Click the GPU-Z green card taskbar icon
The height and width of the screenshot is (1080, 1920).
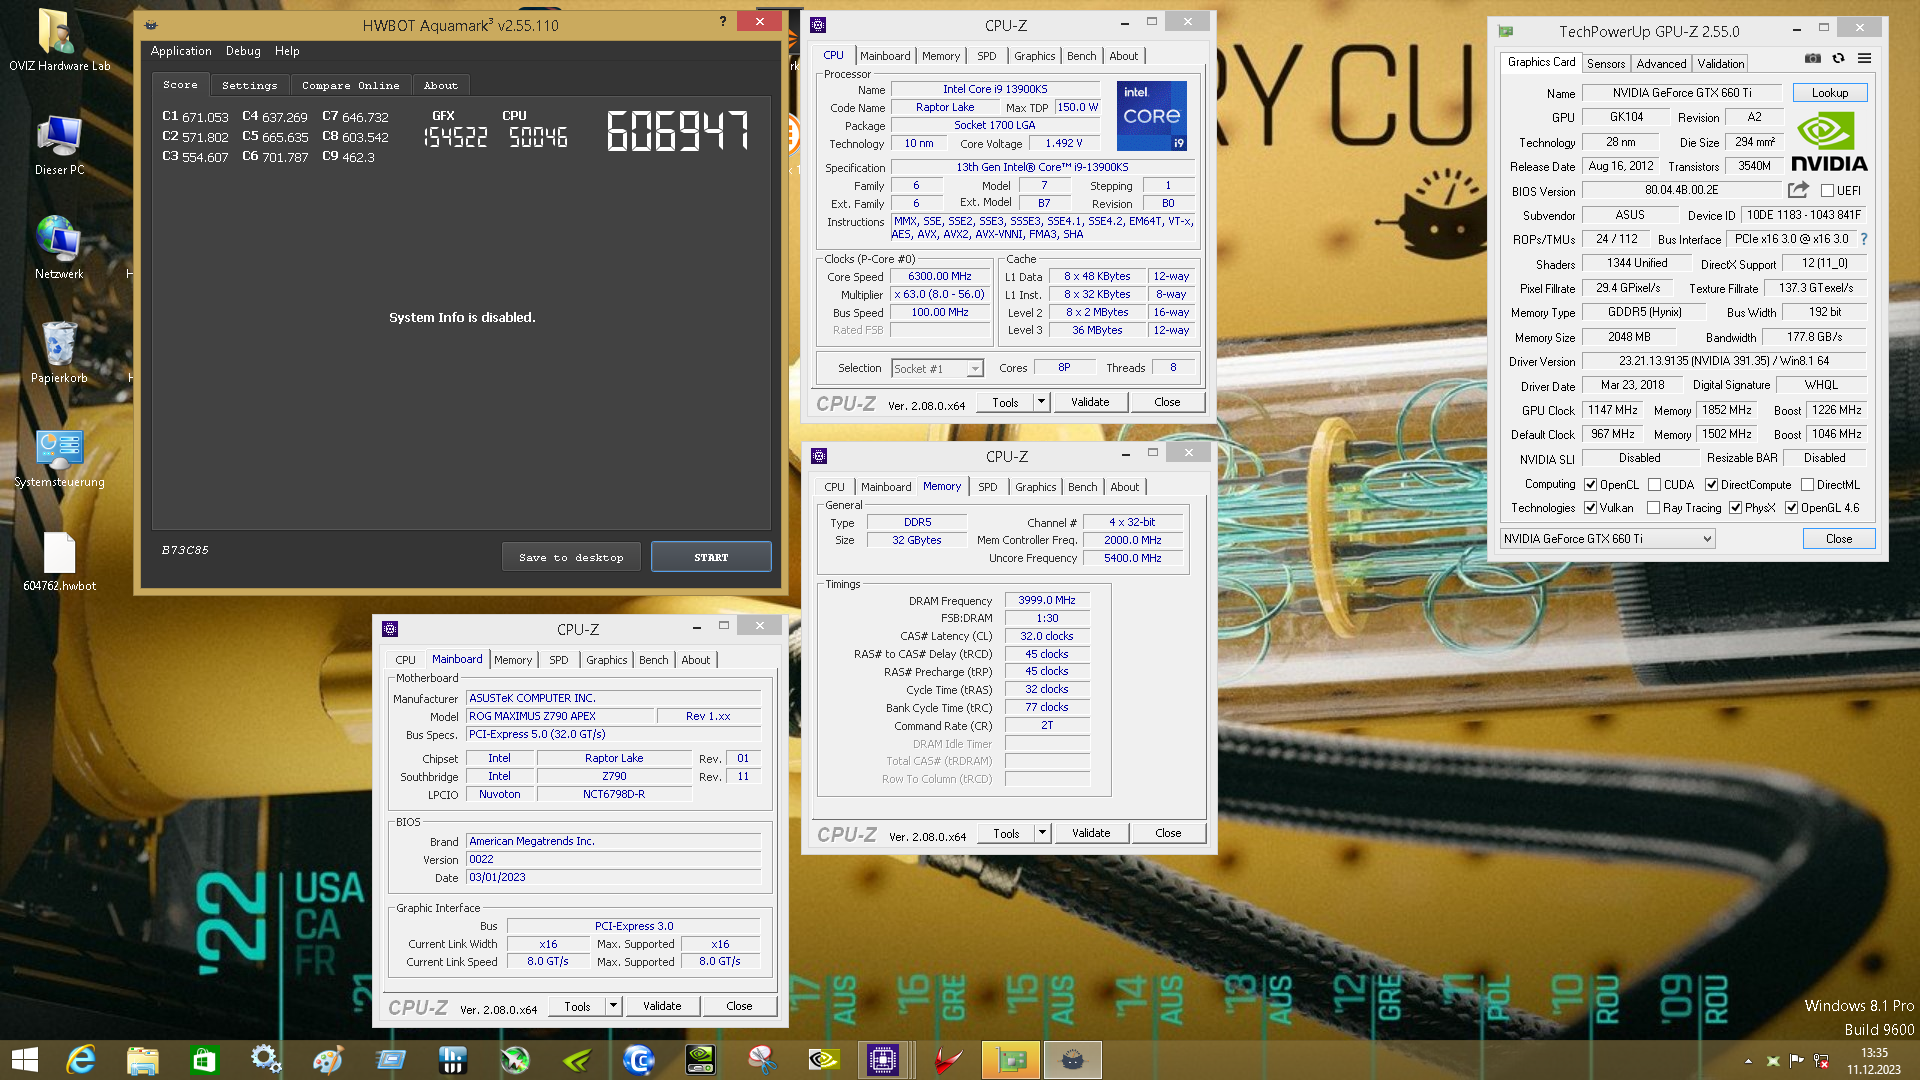[x=1011, y=1060]
